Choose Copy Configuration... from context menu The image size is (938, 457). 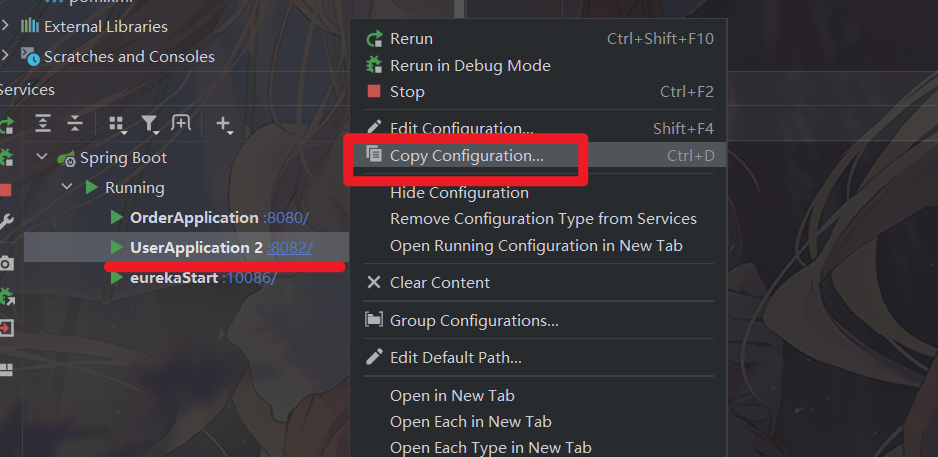point(466,155)
